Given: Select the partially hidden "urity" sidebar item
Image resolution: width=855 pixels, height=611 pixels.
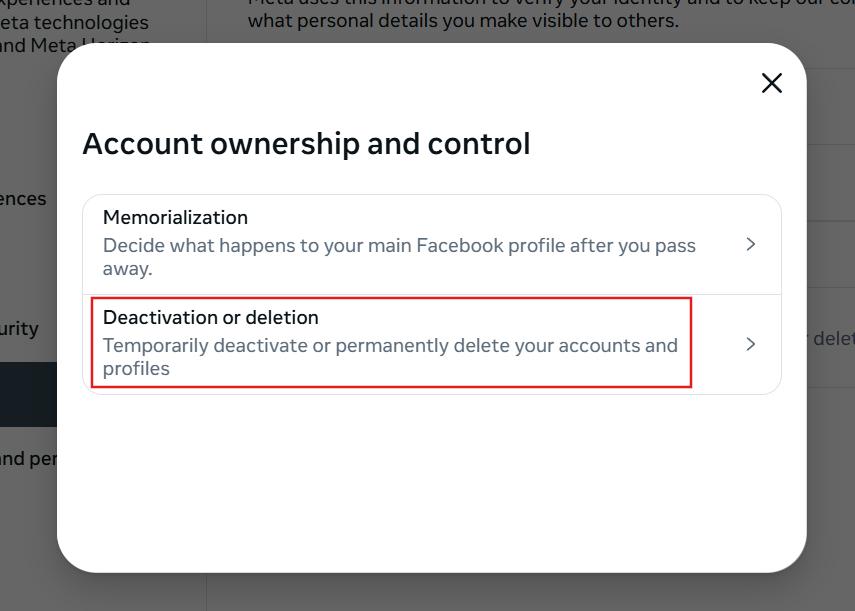Looking at the screenshot, I should (19, 329).
